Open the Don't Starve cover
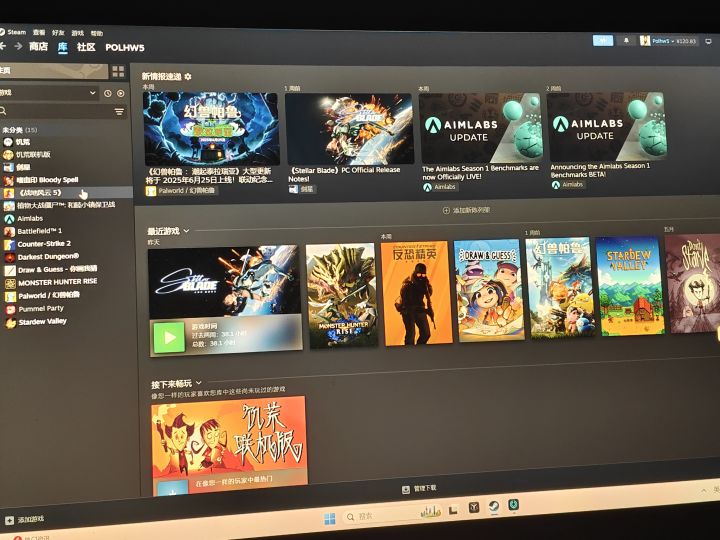The height and width of the screenshot is (540, 720). point(692,283)
